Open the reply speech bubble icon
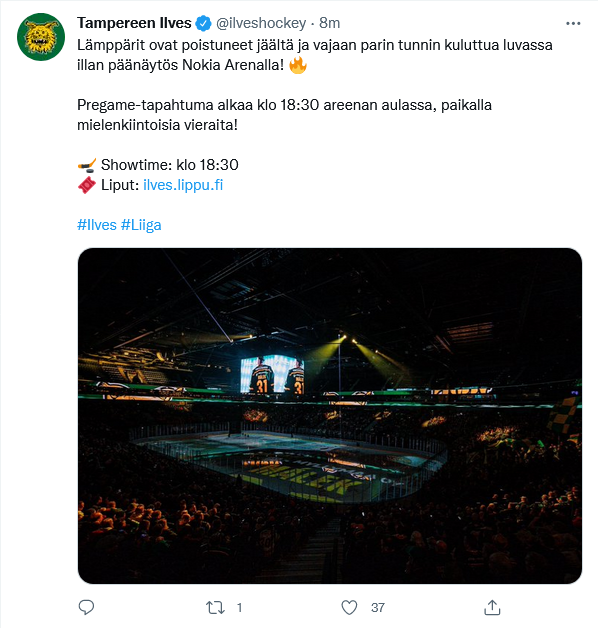The image size is (598, 628). point(86,608)
